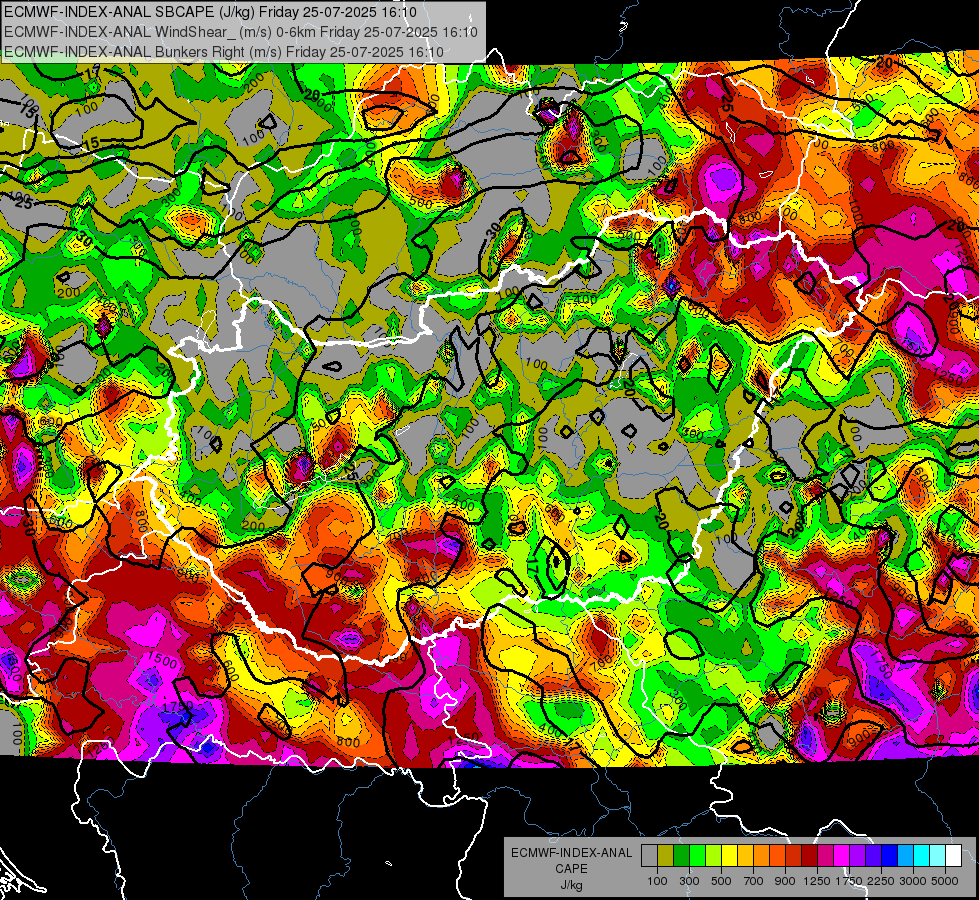Click the pale cyan swatch left of 5000
The image size is (979, 900).
(938, 855)
